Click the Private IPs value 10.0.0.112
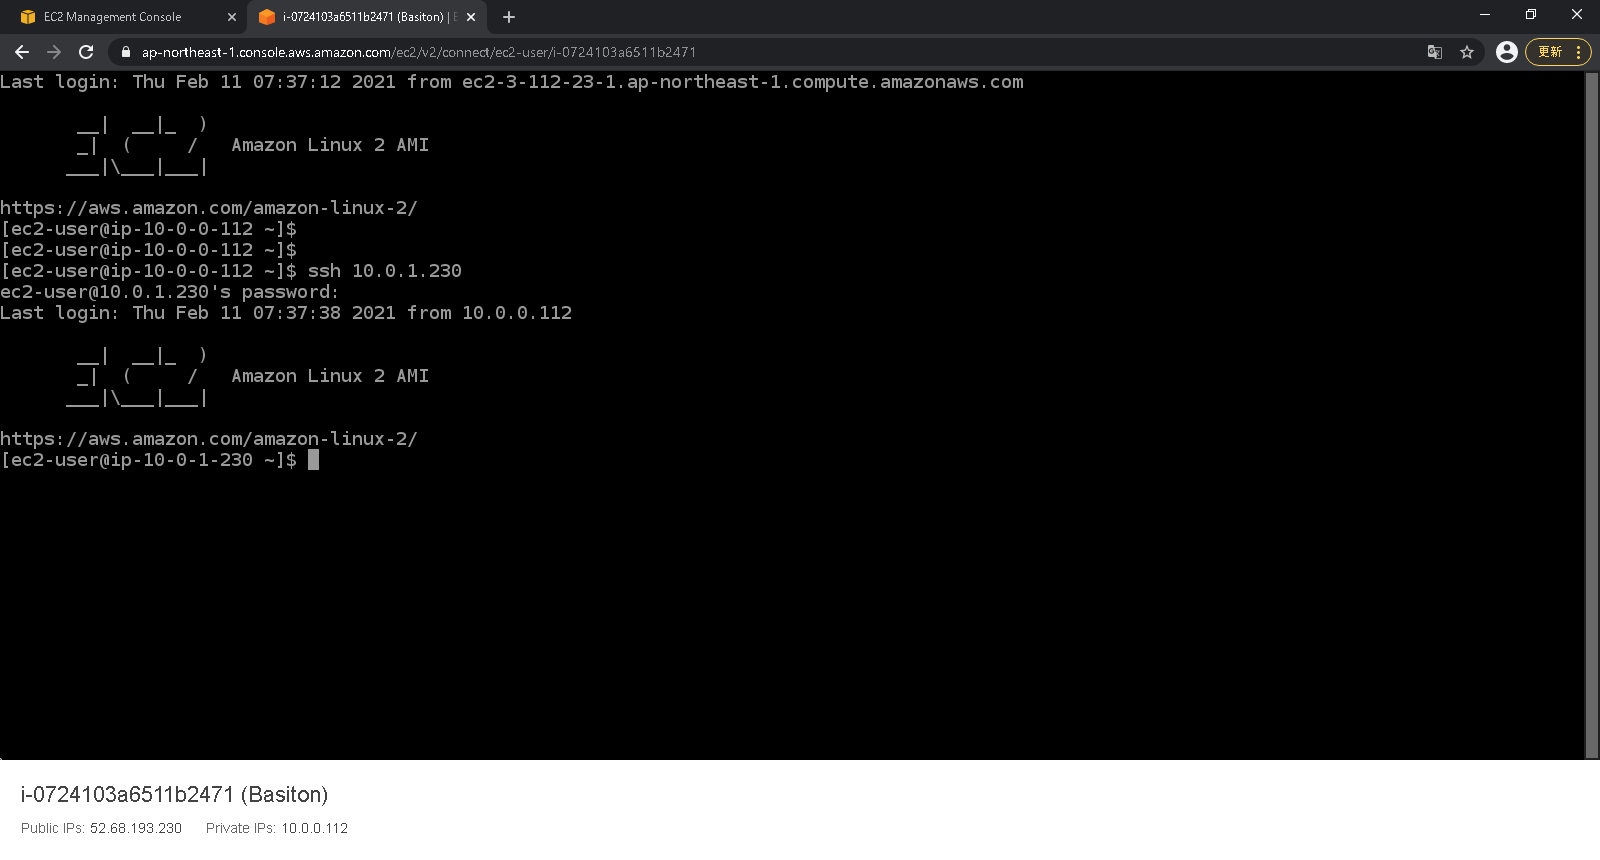This screenshot has height=860, width=1600. [x=314, y=828]
